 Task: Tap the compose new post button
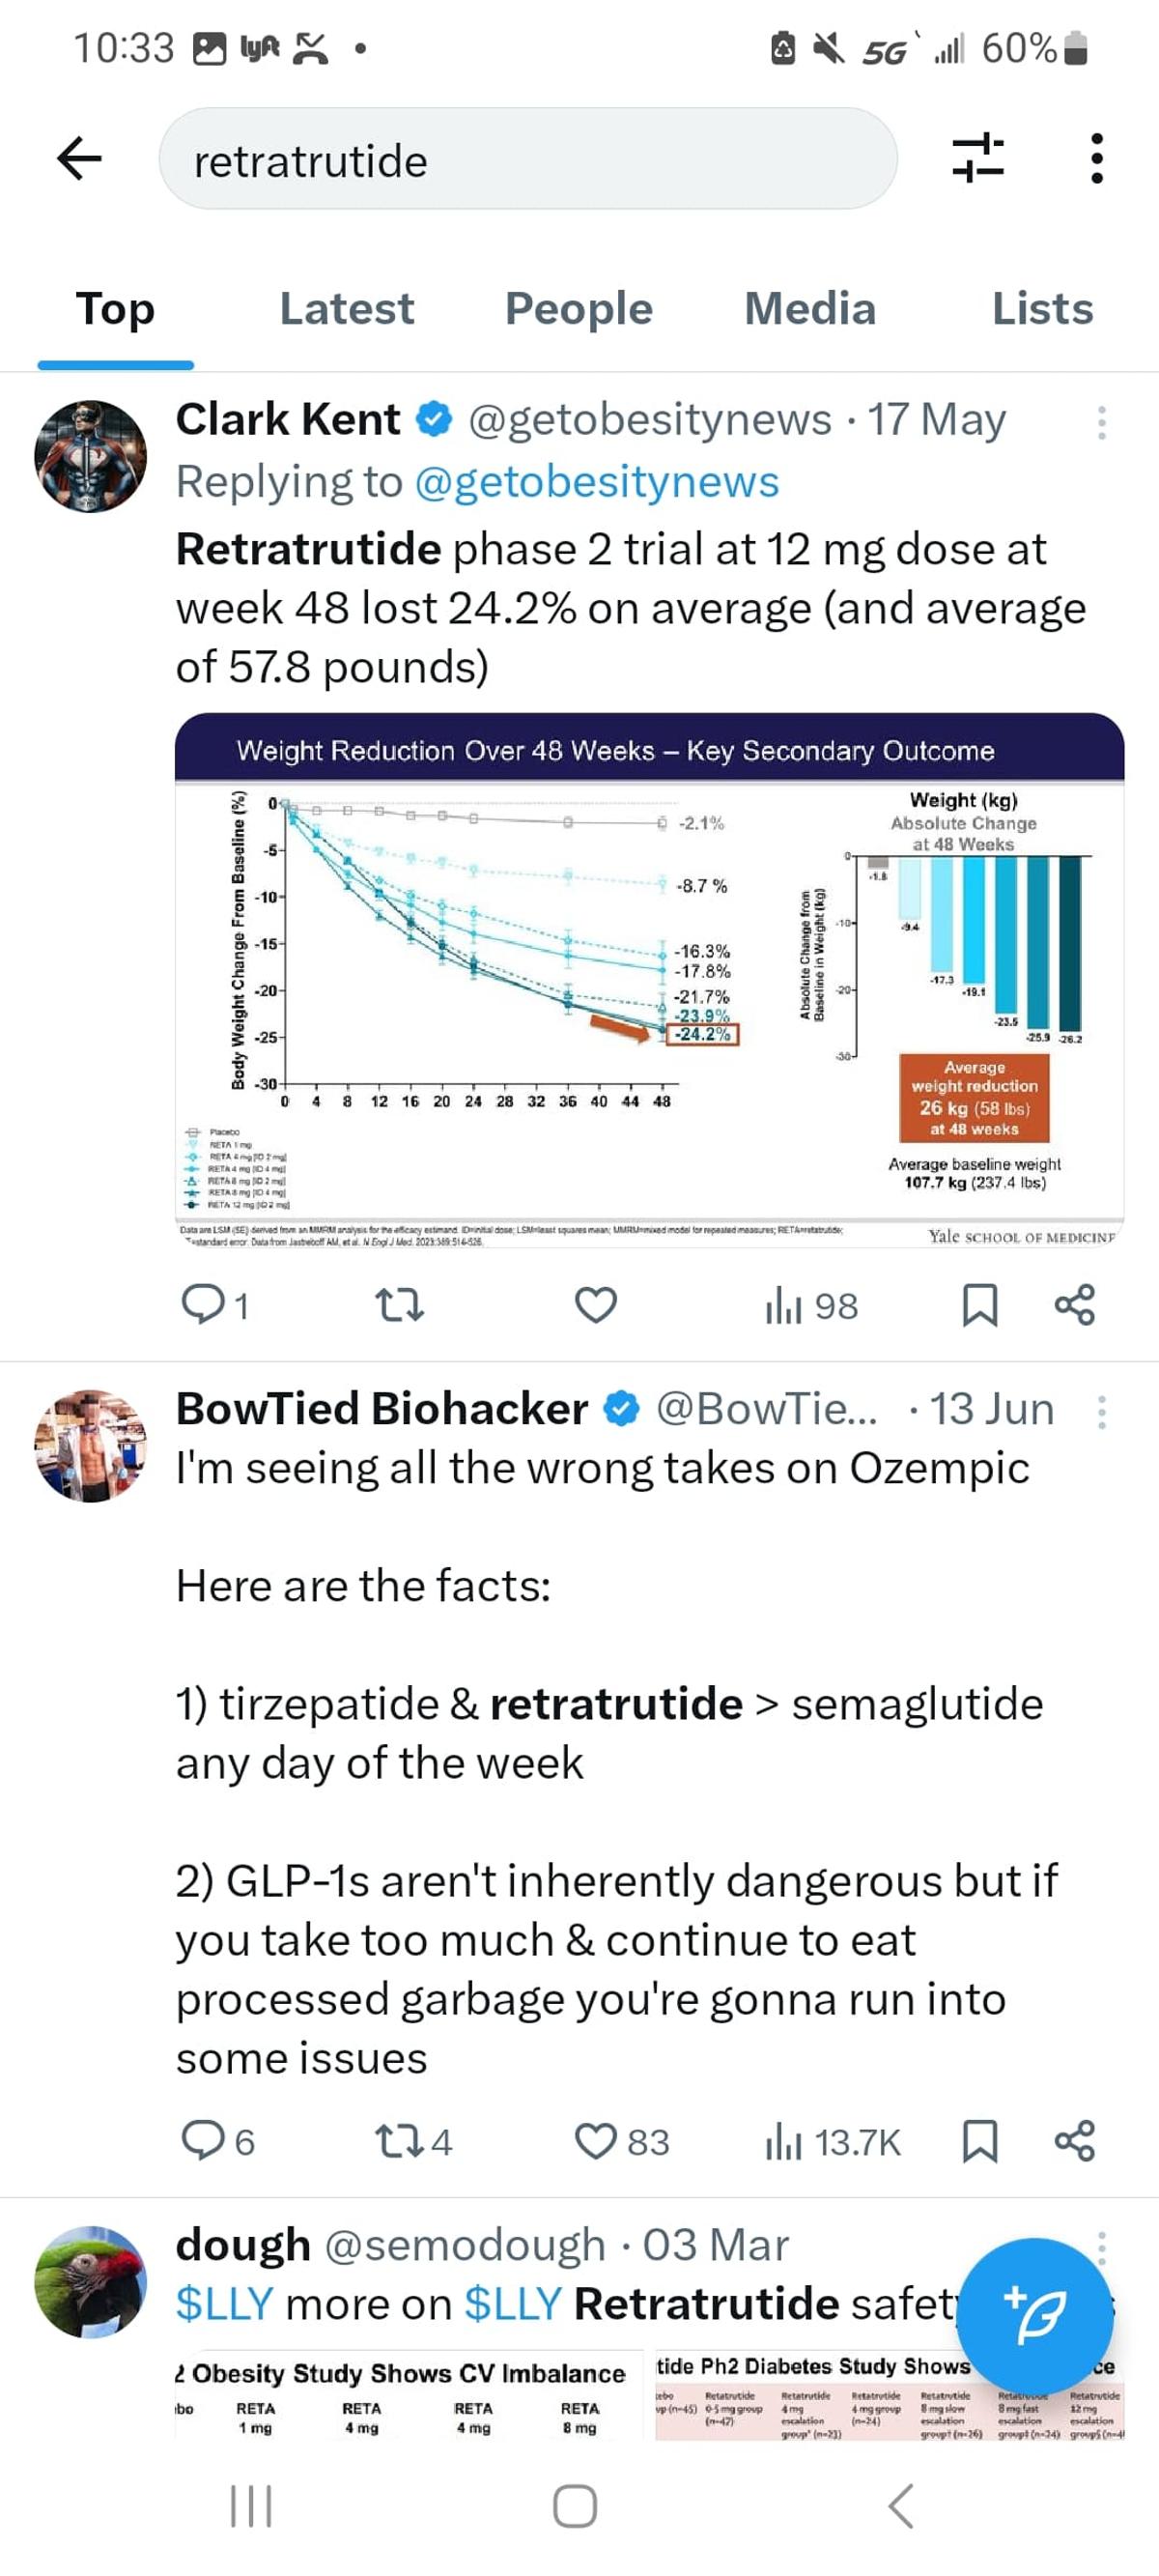click(x=1034, y=2315)
